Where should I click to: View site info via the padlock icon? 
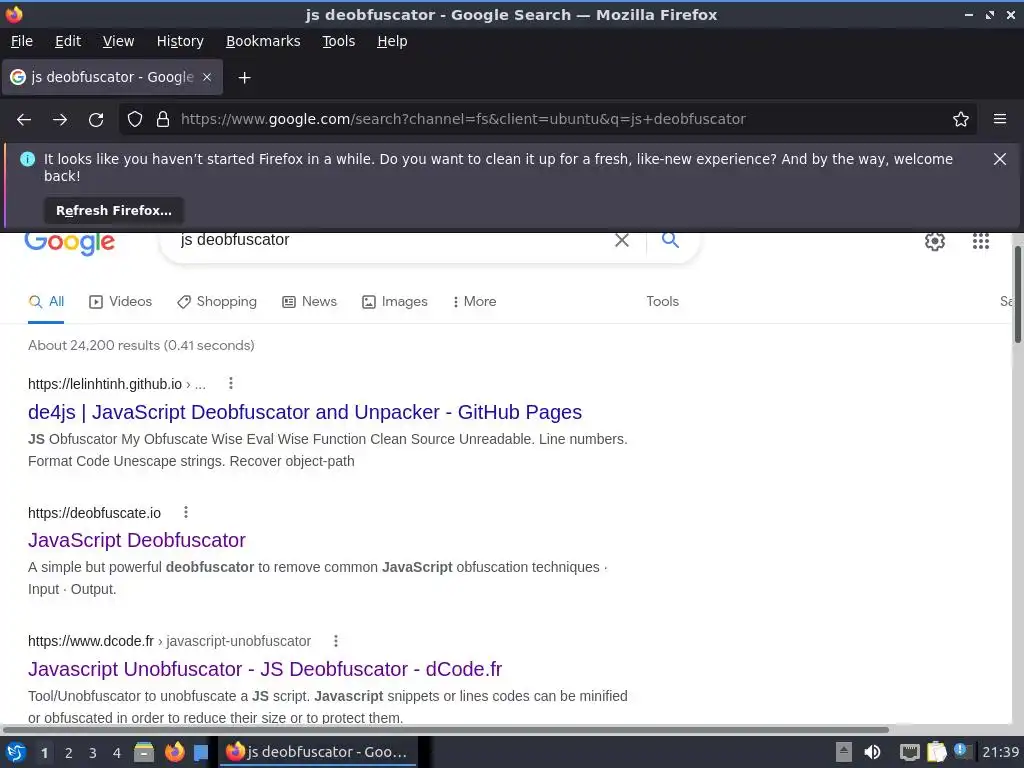[163, 119]
